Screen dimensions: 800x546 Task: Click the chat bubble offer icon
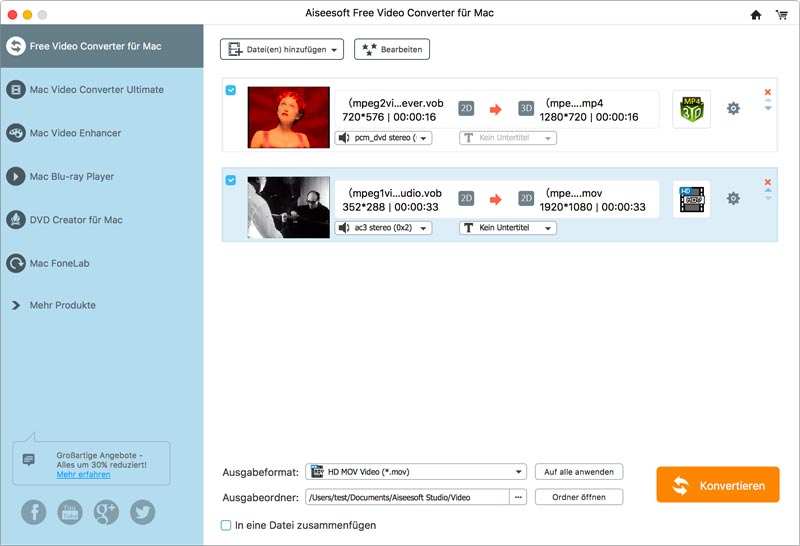coord(29,460)
